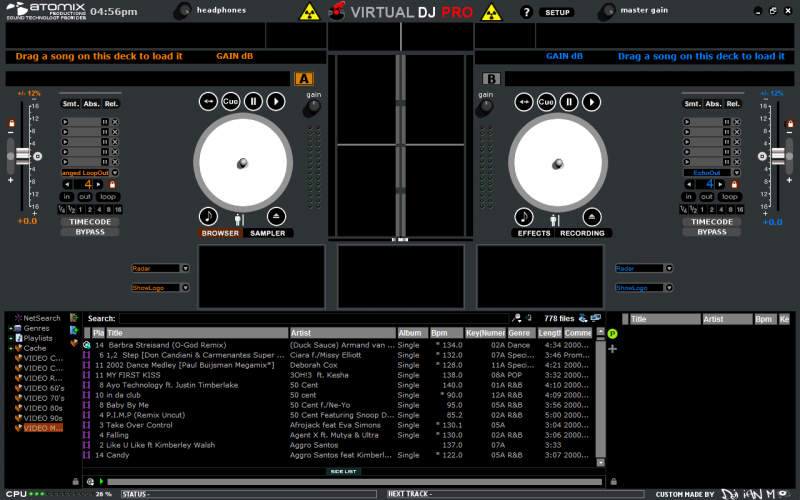This screenshot has height=500, width=800.
Task: Click the computer monitors icon beside file count
Action: [595, 318]
